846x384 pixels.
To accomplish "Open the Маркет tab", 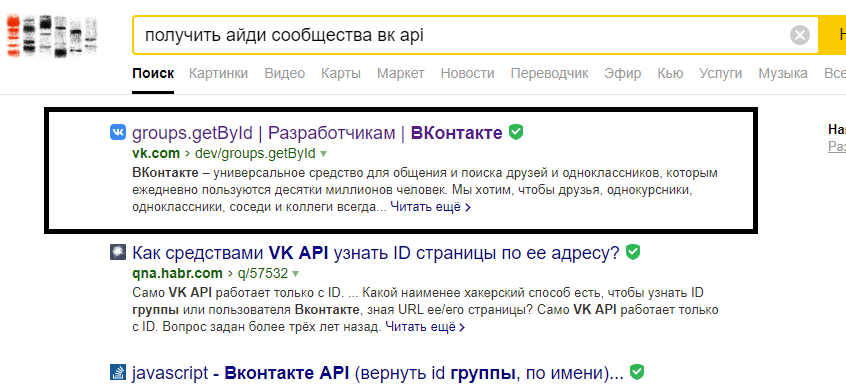I will [x=401, y=73].
